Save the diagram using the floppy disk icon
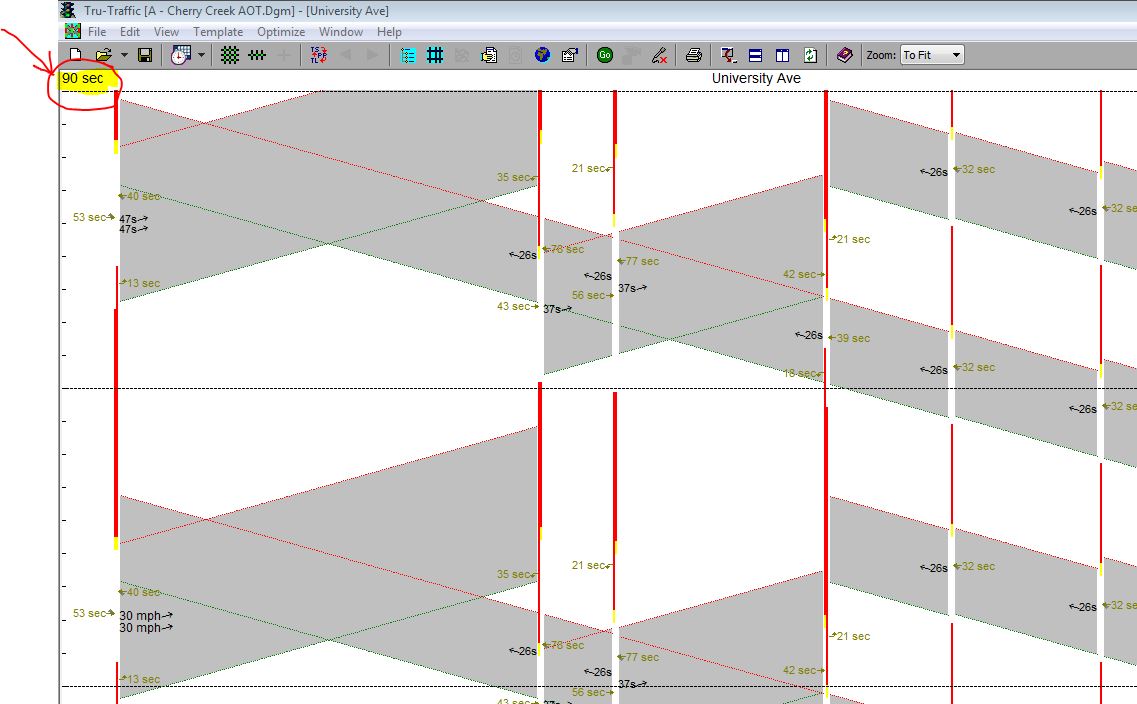 click(x=145, y=55)
